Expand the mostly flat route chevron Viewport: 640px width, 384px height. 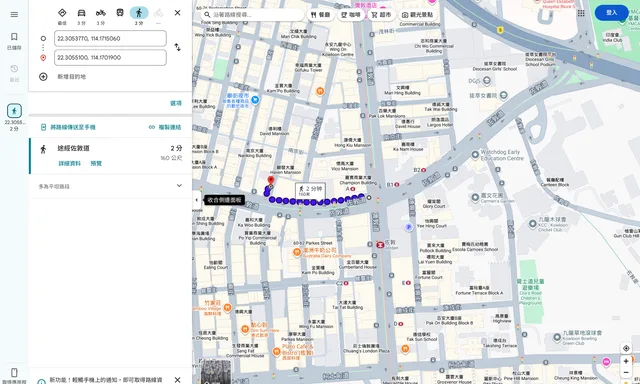click(179, 186)
